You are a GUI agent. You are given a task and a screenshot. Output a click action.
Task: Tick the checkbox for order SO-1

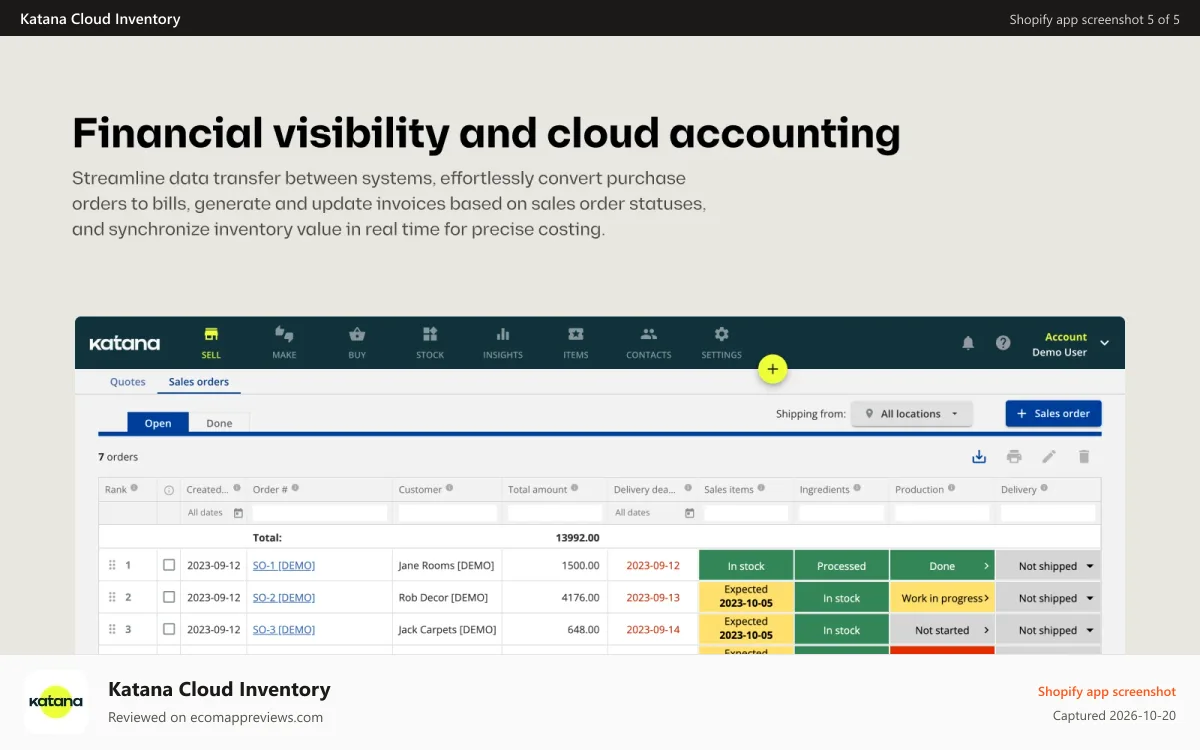pyautogui.click(x=169, y=565)
